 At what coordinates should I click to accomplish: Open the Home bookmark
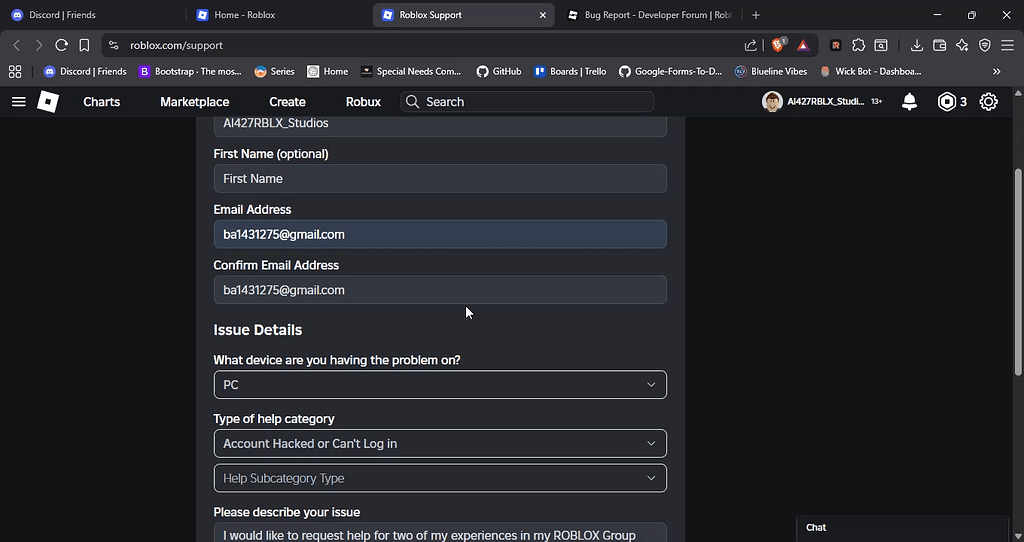pyautogui.click(x=328, y=71)
